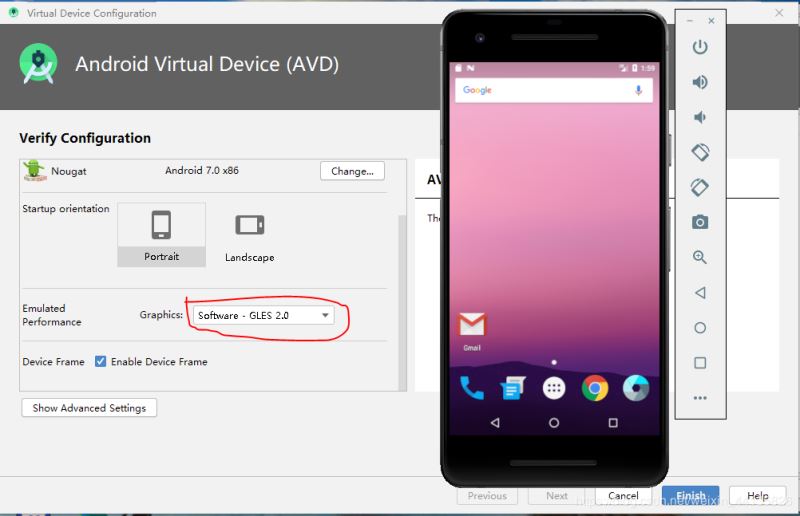
Task: Close the Virtual Device Configuration dialog
Action: point(779,13)
